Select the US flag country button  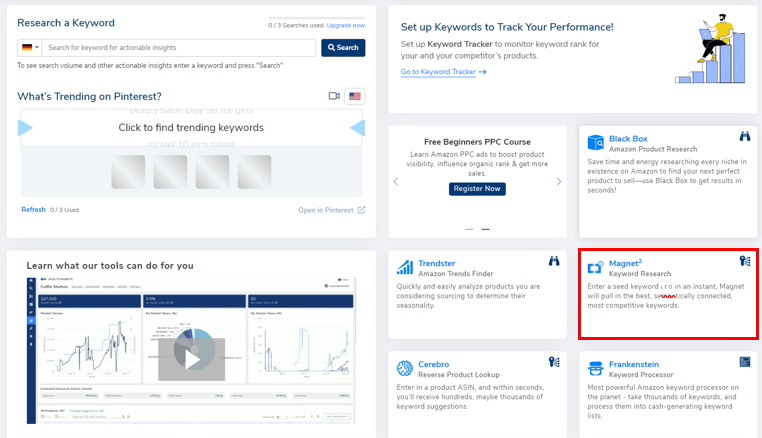pyautogui.click(x=355, y=96)
